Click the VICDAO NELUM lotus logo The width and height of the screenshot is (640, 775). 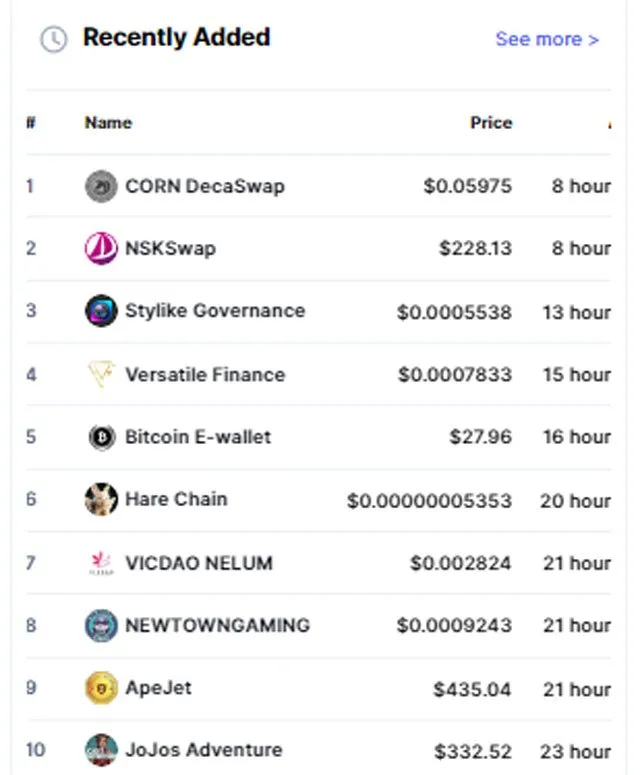tap(101, 563)
